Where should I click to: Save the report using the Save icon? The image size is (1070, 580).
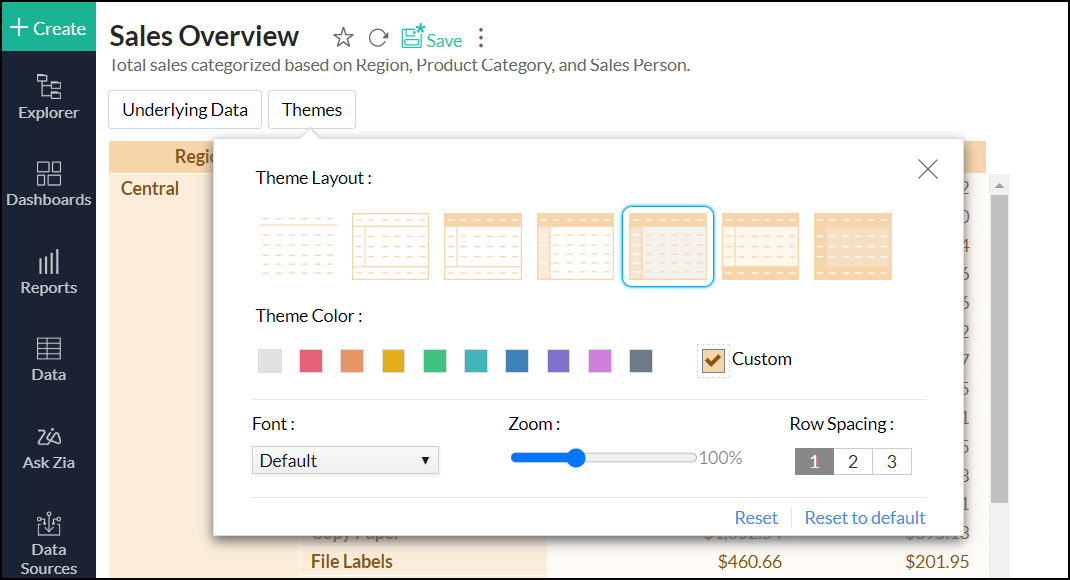[431, 39]
